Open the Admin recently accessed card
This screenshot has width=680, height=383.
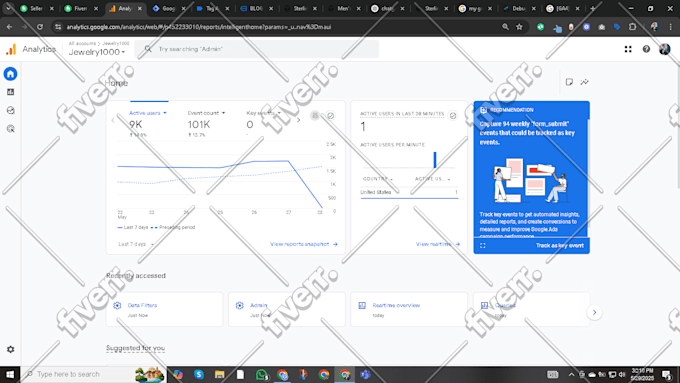click(287, 309)
